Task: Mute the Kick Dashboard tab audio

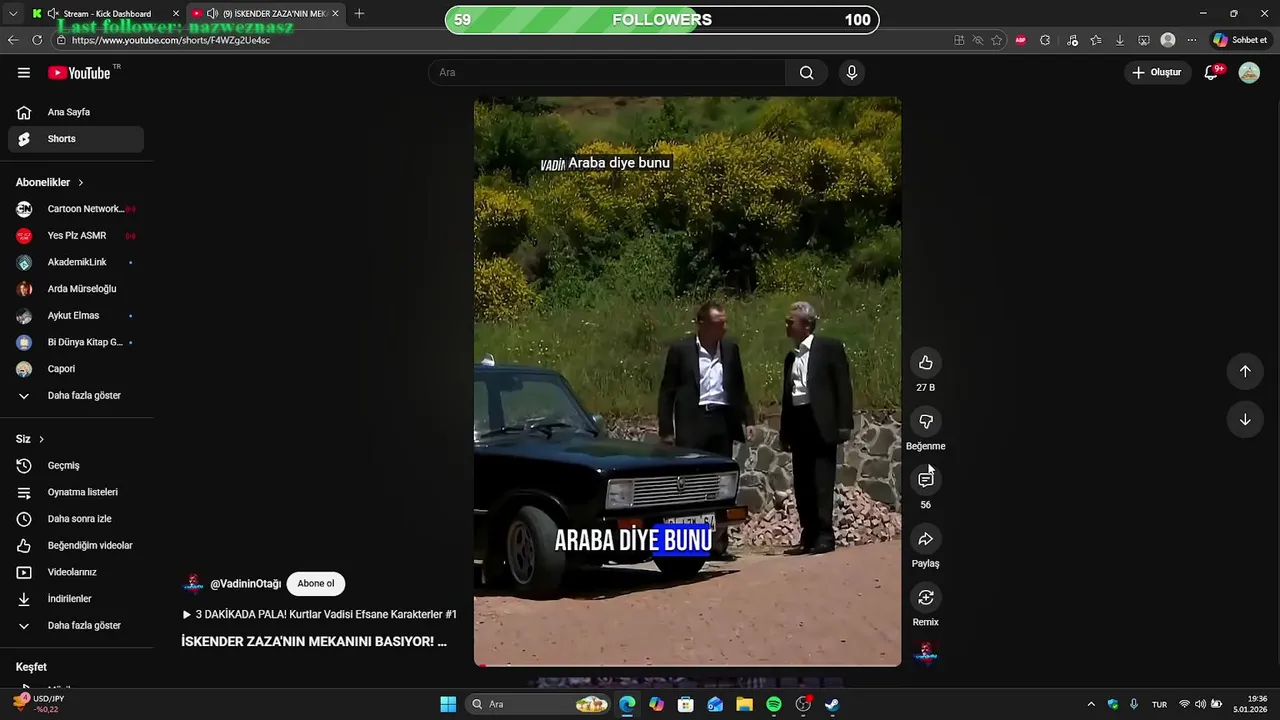Action: tap(52, 13)
